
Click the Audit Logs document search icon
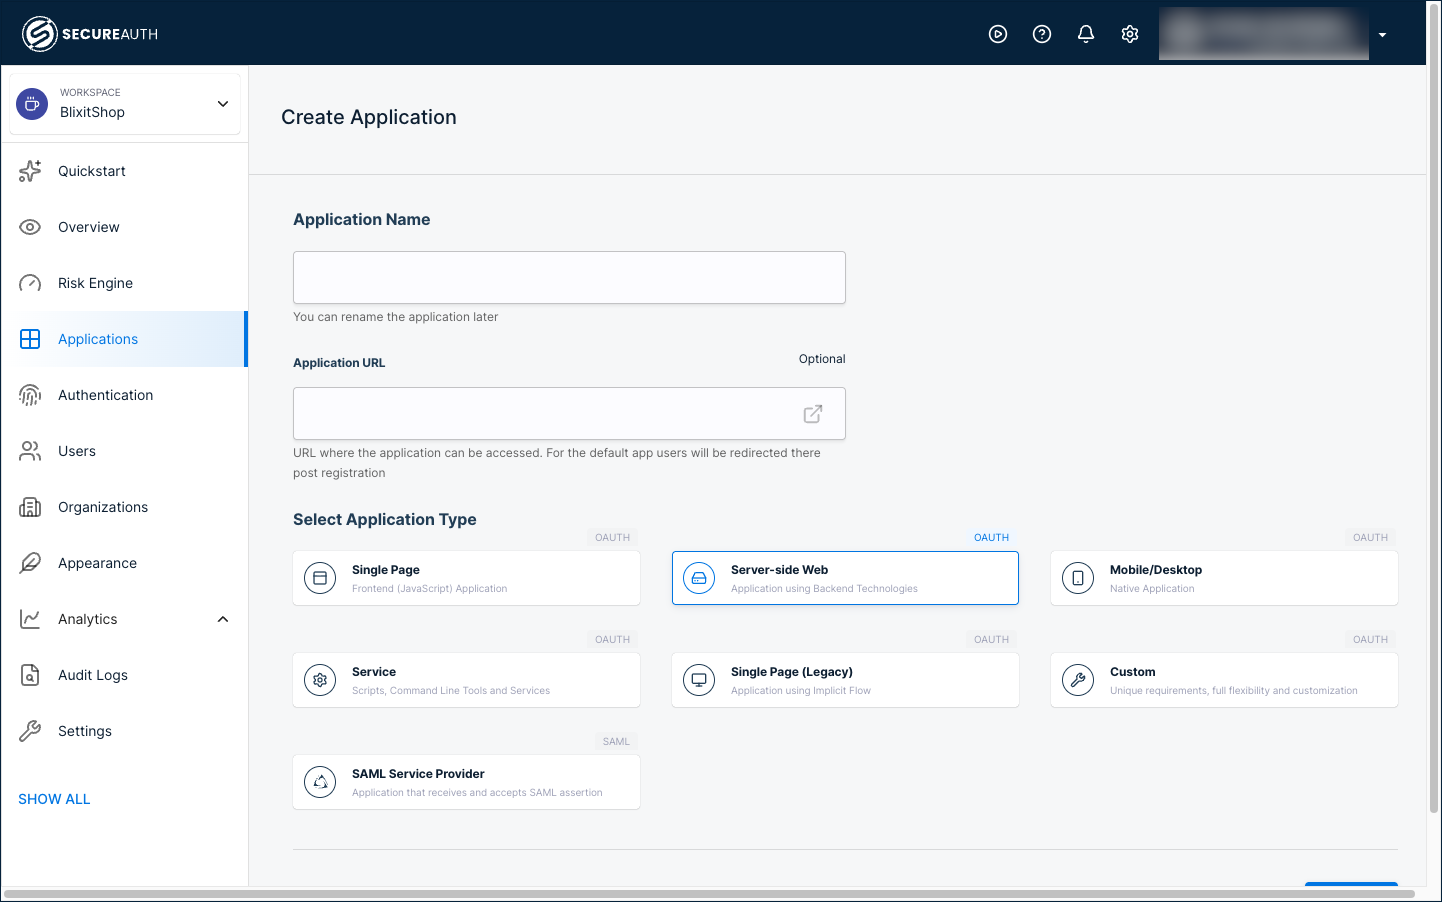tap(30, 675)
